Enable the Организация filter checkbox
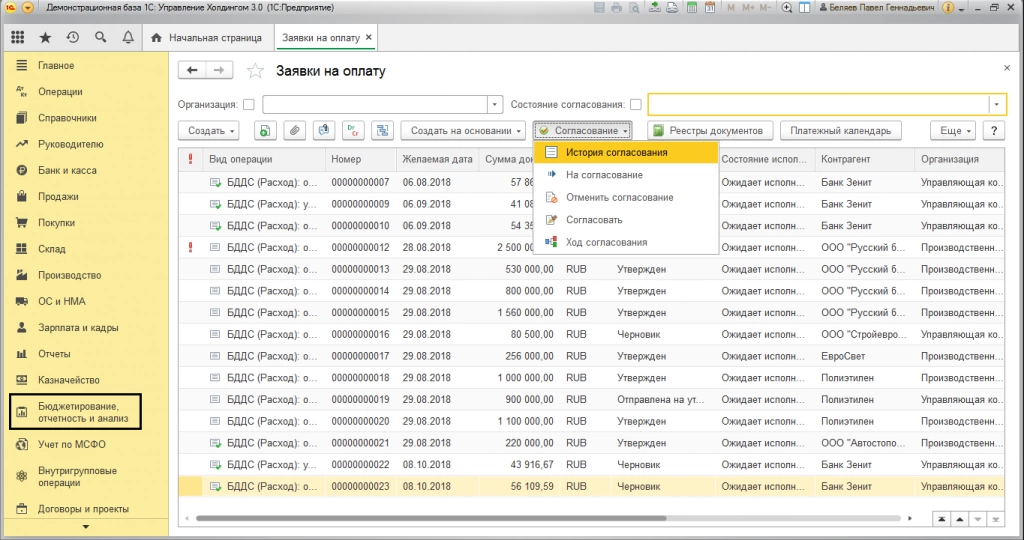The image size is (1024, 540). [x=248, y=104]
